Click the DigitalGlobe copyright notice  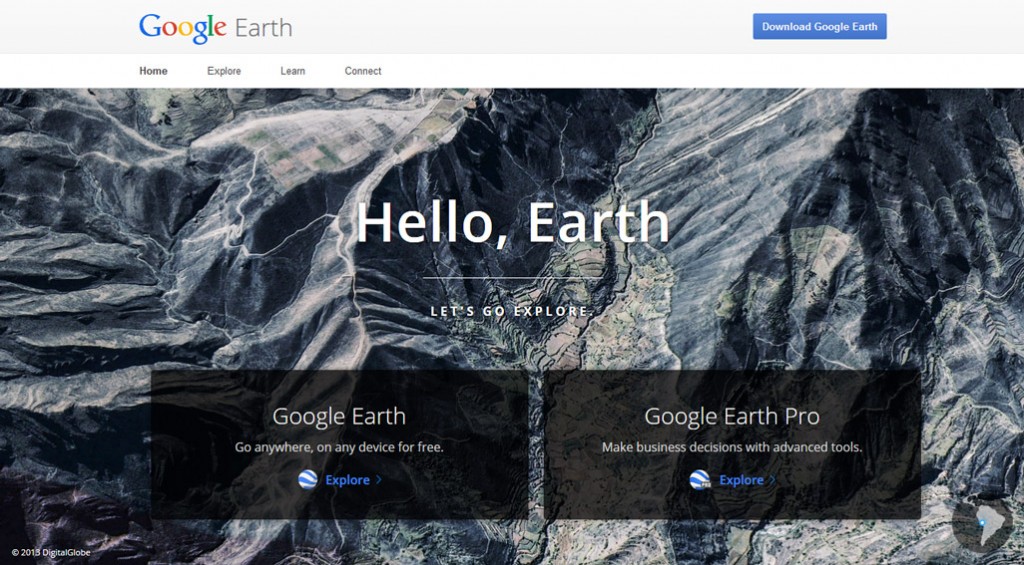pyautogui.click(x=51, y=553)
